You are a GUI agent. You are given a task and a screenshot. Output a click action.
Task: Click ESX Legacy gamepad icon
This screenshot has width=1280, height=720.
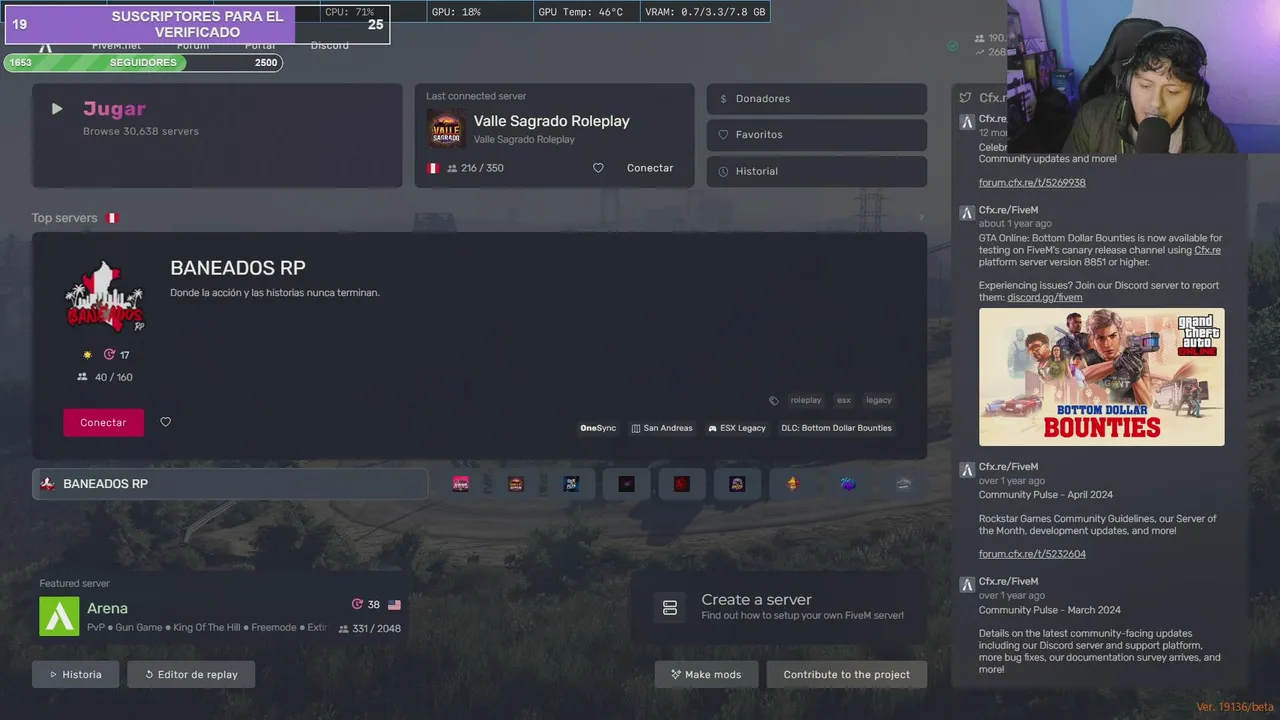point(713,428)
